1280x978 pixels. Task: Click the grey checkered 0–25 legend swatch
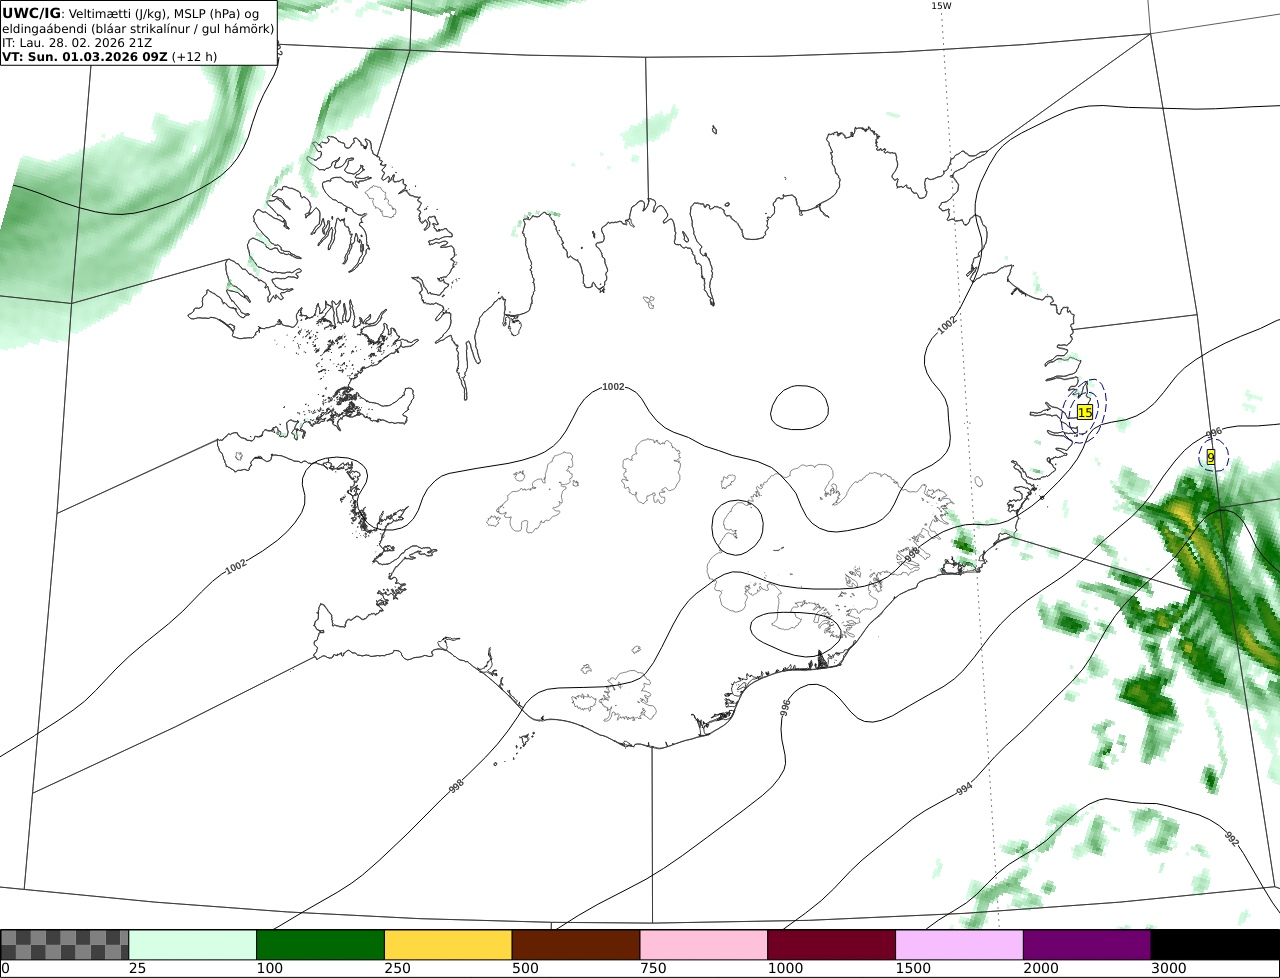point(65,945)
